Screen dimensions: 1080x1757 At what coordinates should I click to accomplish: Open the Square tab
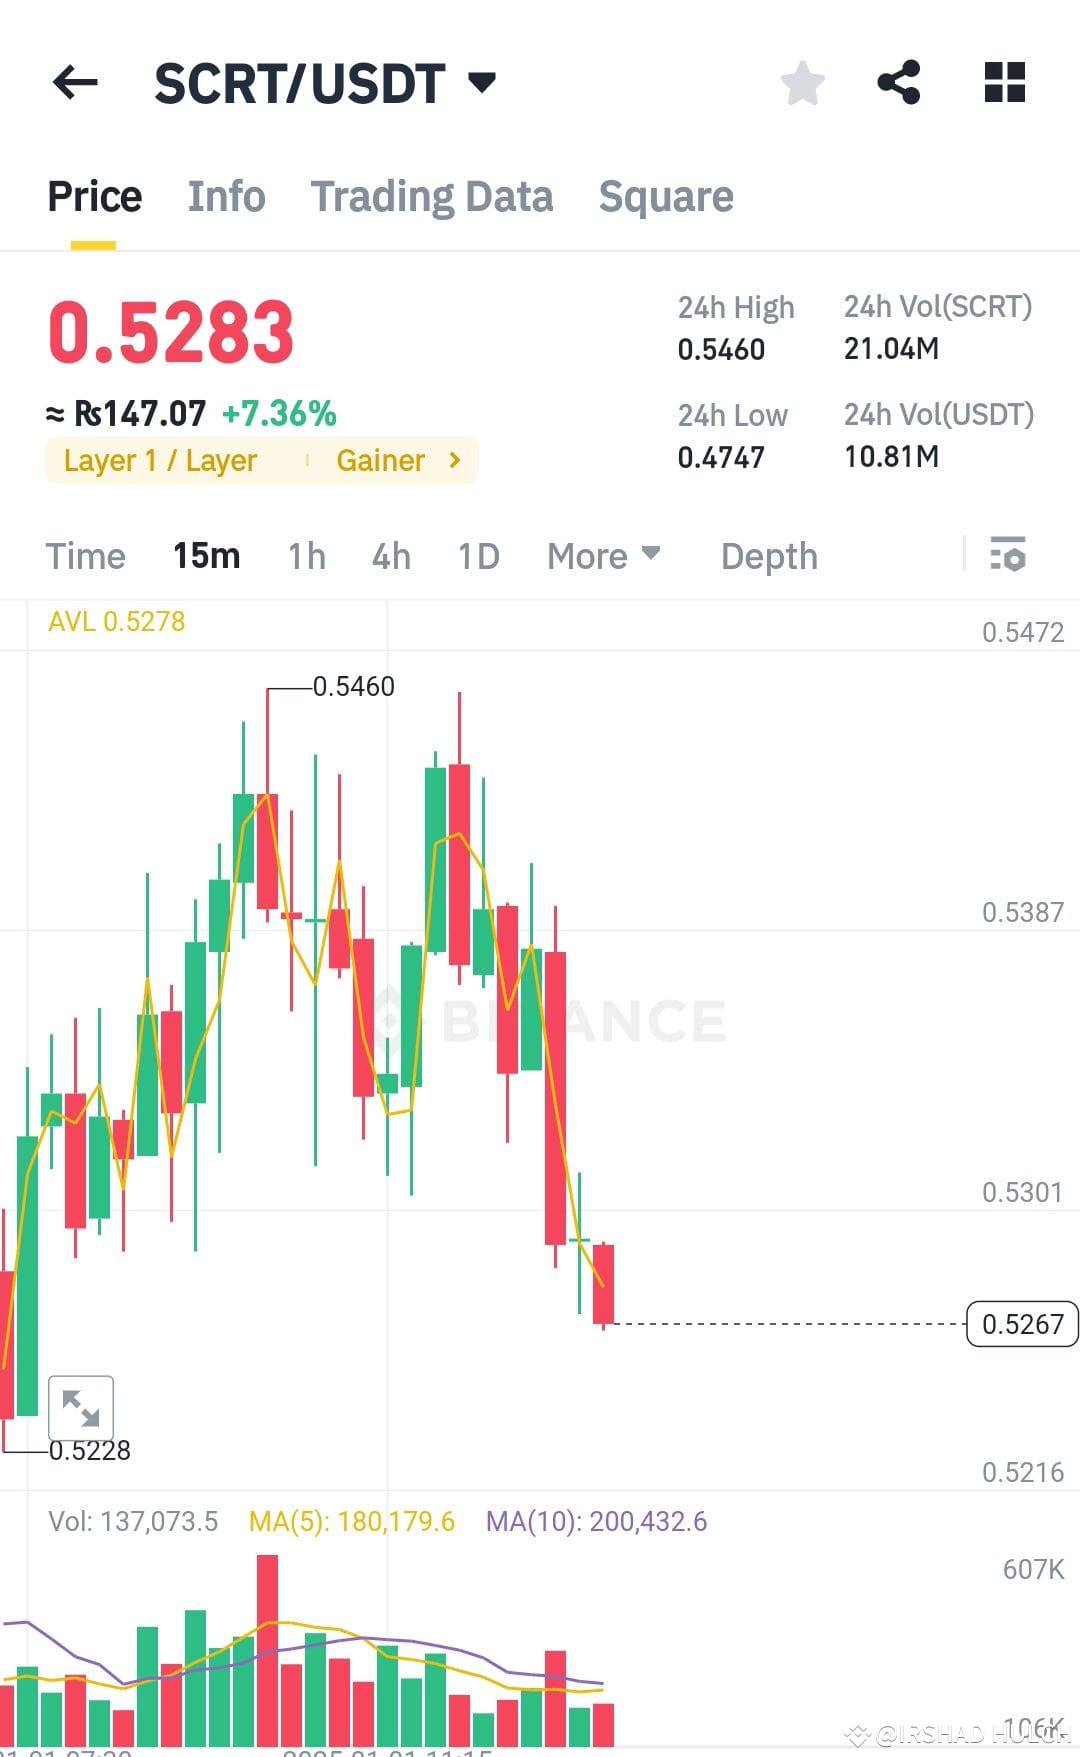pyautogui.click(x=665, y=196)
